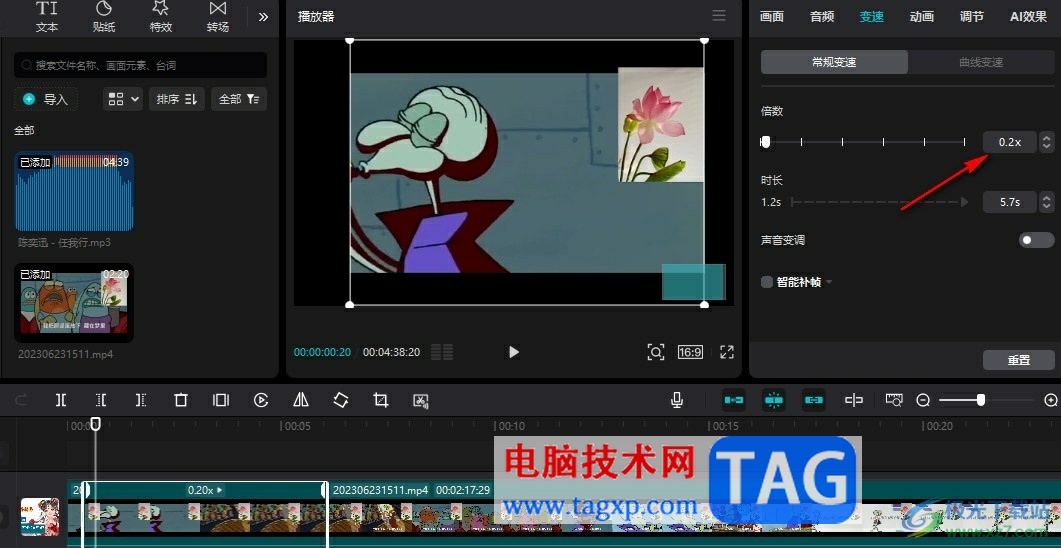
Task: Open the Transitions (转场) panel
Action: point(218,17)
